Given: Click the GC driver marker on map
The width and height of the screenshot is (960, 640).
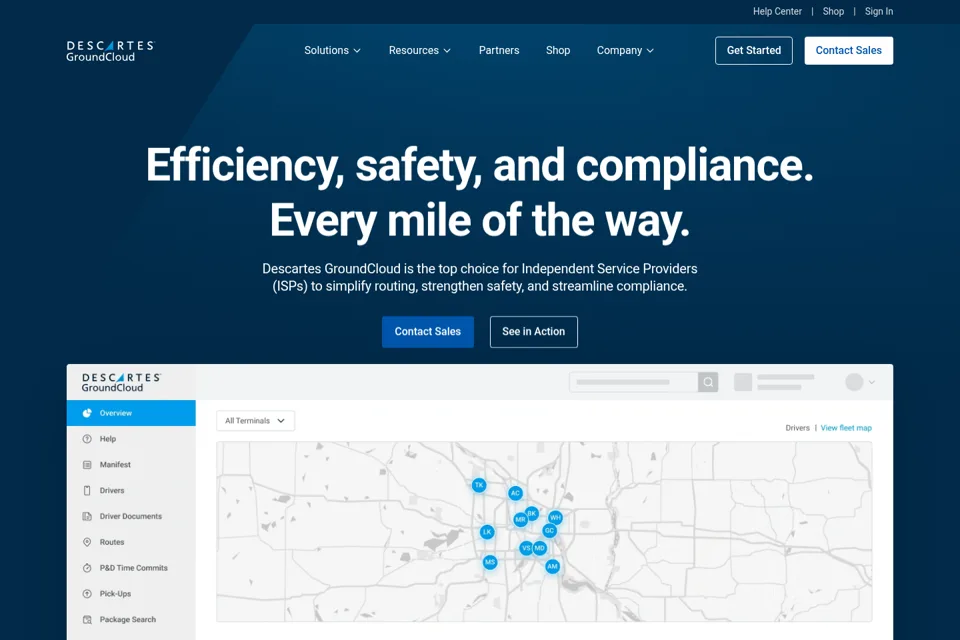Looking at the screenshot, I should pyautogui.click(x=550, y=530).
